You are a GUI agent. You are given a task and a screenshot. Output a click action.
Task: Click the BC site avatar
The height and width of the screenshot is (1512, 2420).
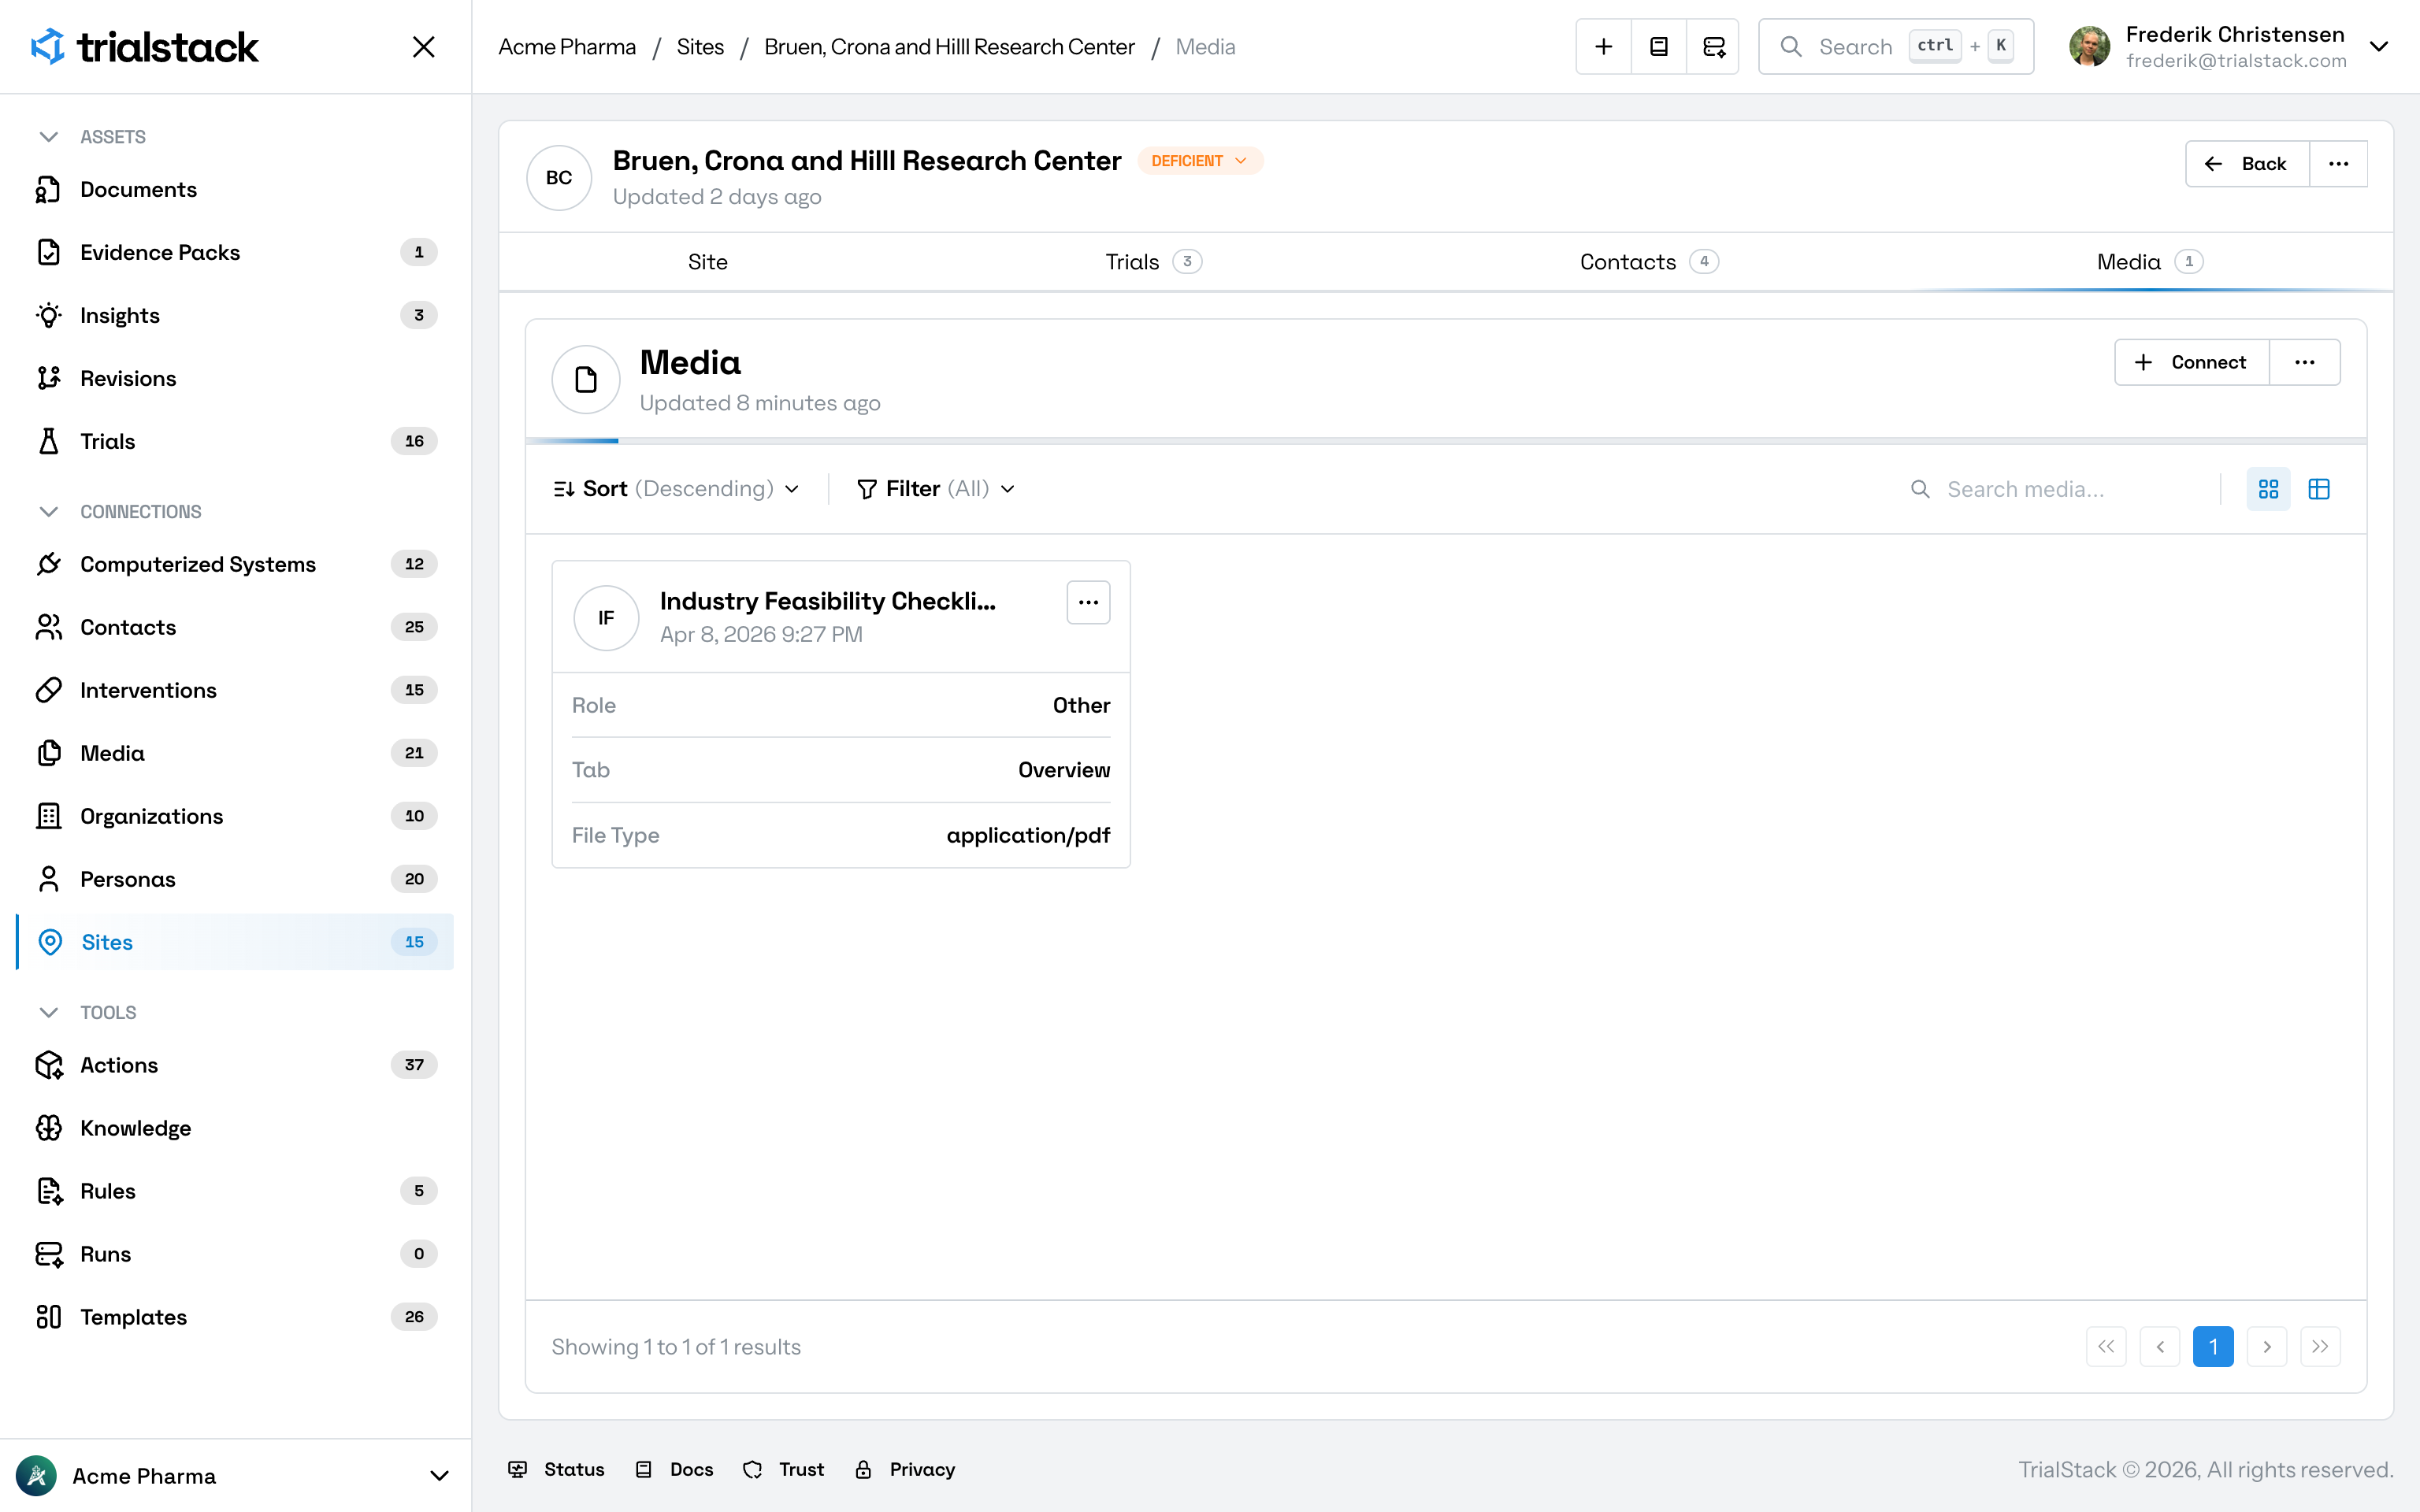pos(559,178)
